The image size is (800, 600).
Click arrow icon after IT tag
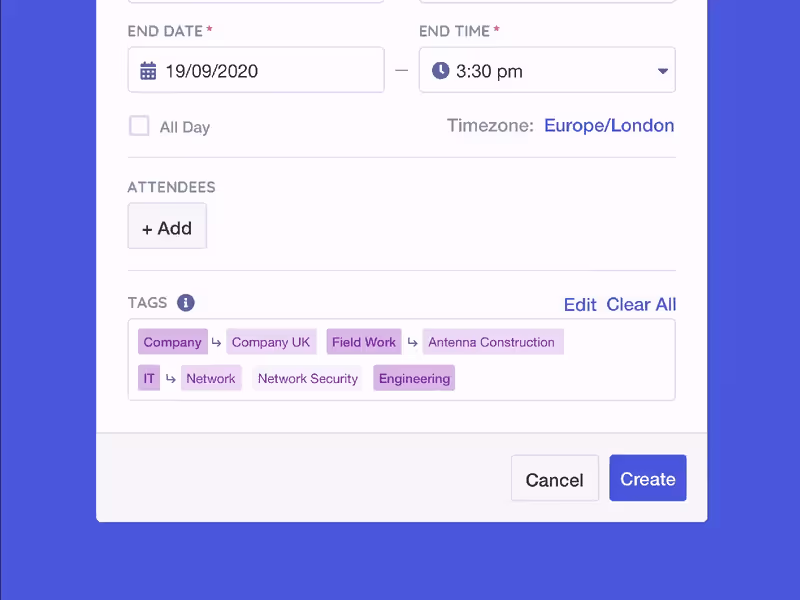170,379
